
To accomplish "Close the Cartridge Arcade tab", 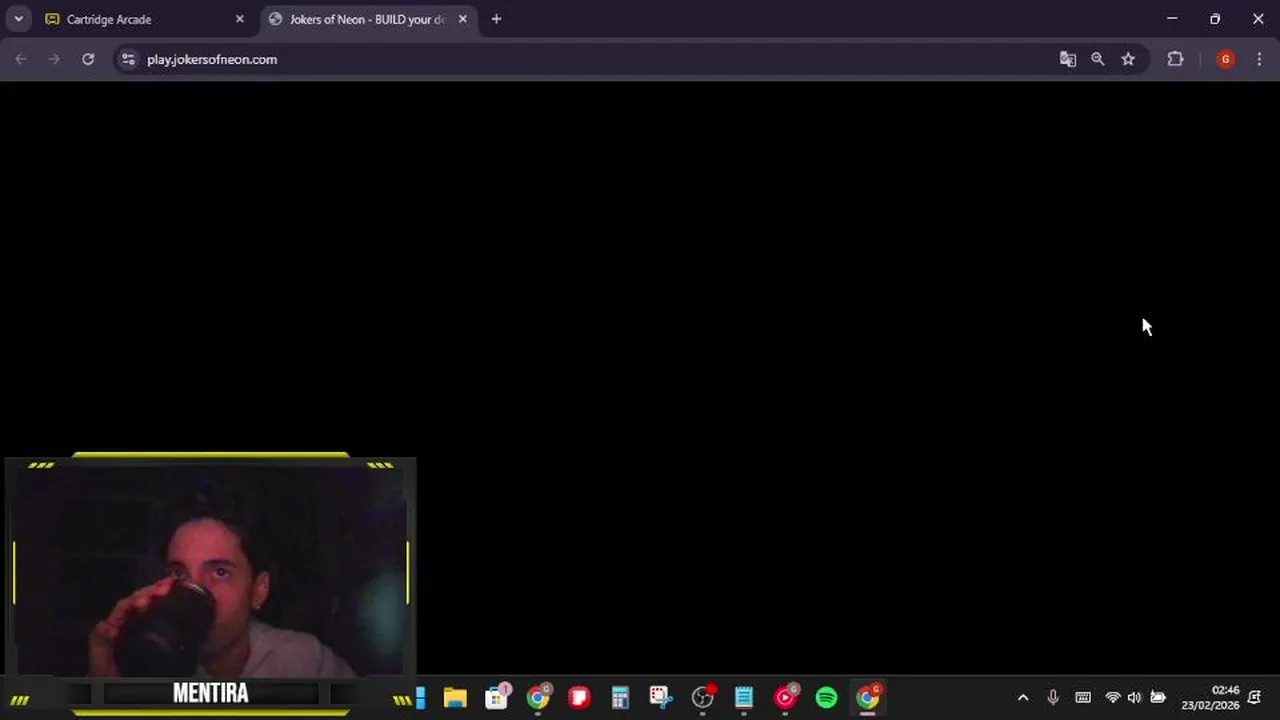I will point(239,19).
